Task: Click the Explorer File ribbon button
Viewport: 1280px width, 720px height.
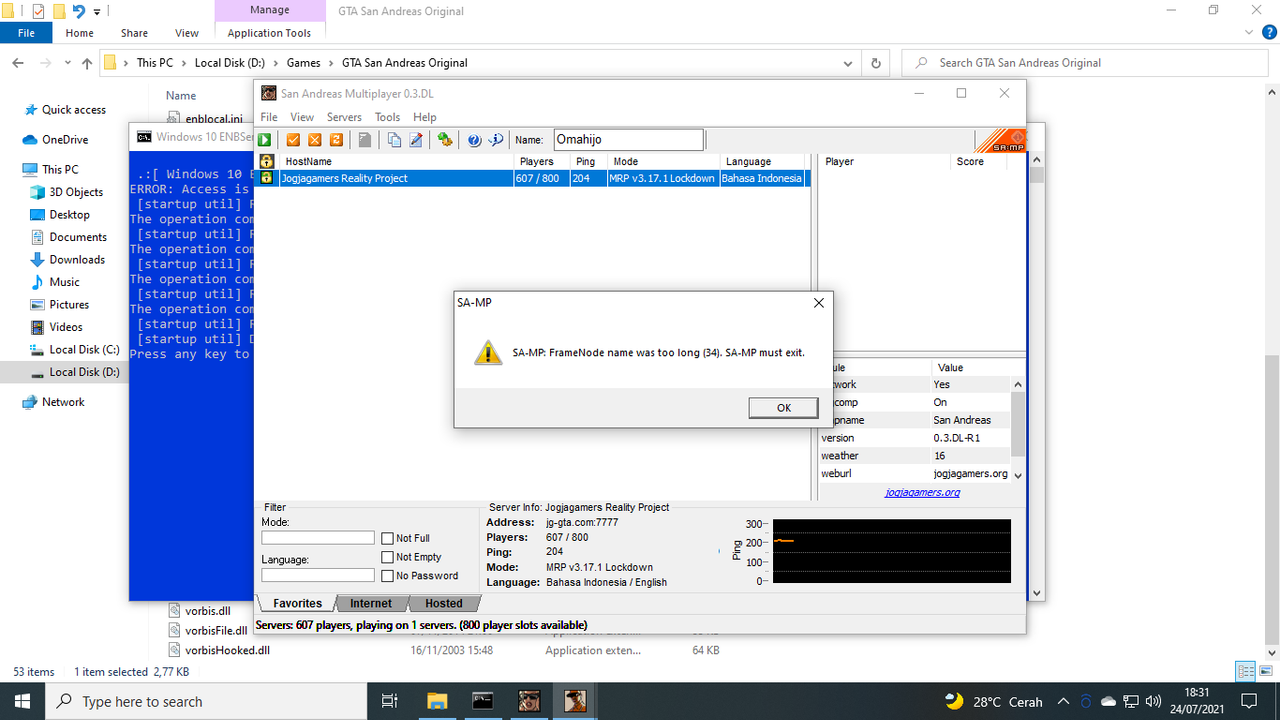Action: [x=26, y=33]
